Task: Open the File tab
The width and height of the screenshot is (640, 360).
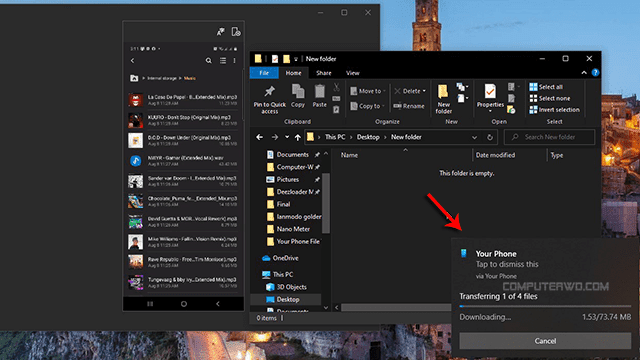Action: [x=264, y=73]
